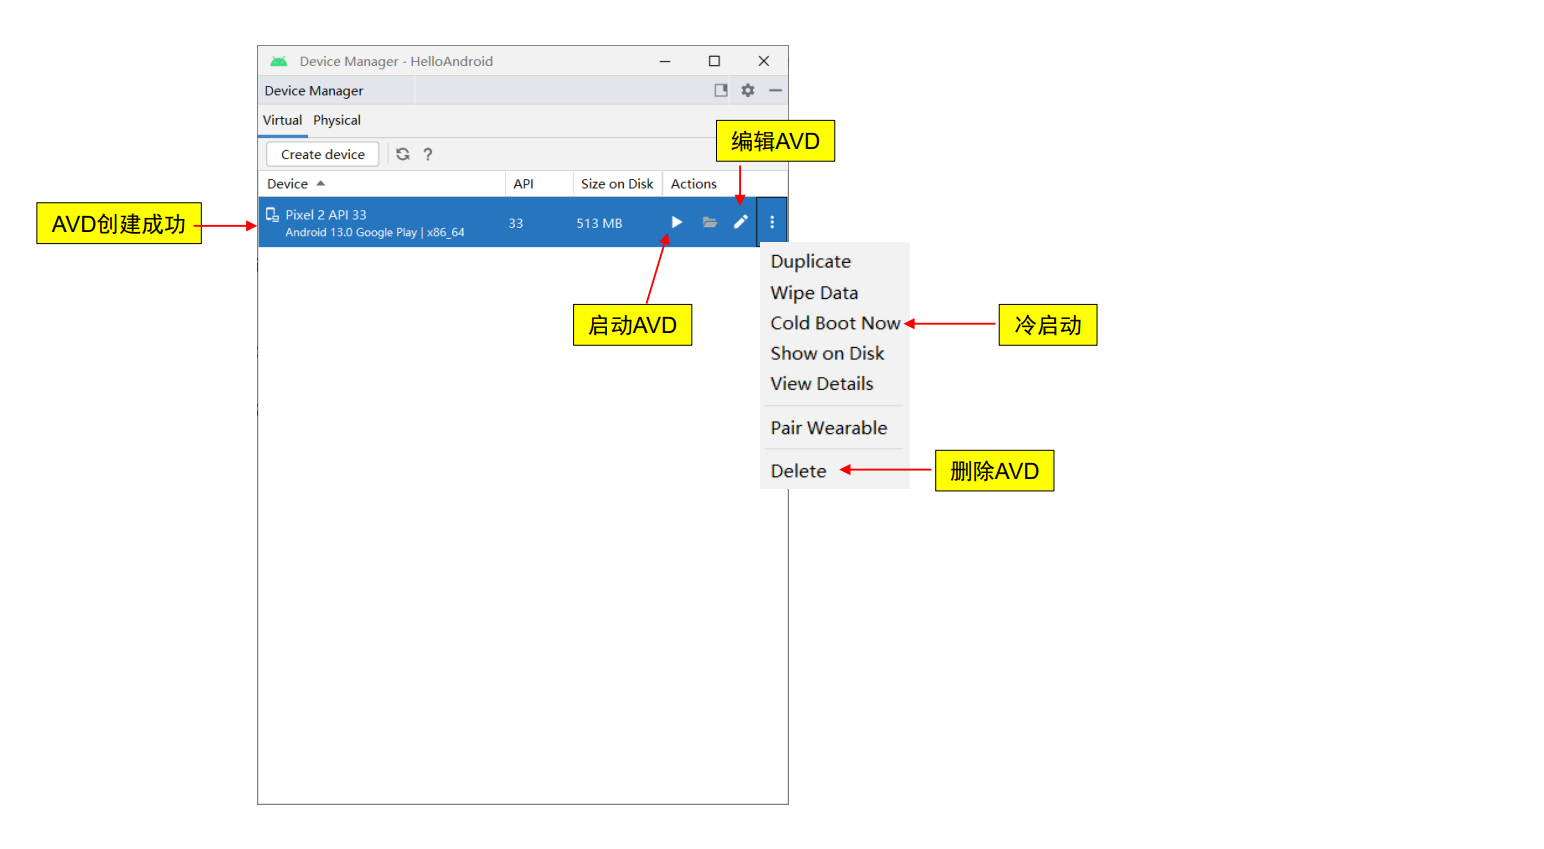Click the device type icon for Pixel 2
Viewport: 1544px width, 849px height.
(x=272, y=215)
